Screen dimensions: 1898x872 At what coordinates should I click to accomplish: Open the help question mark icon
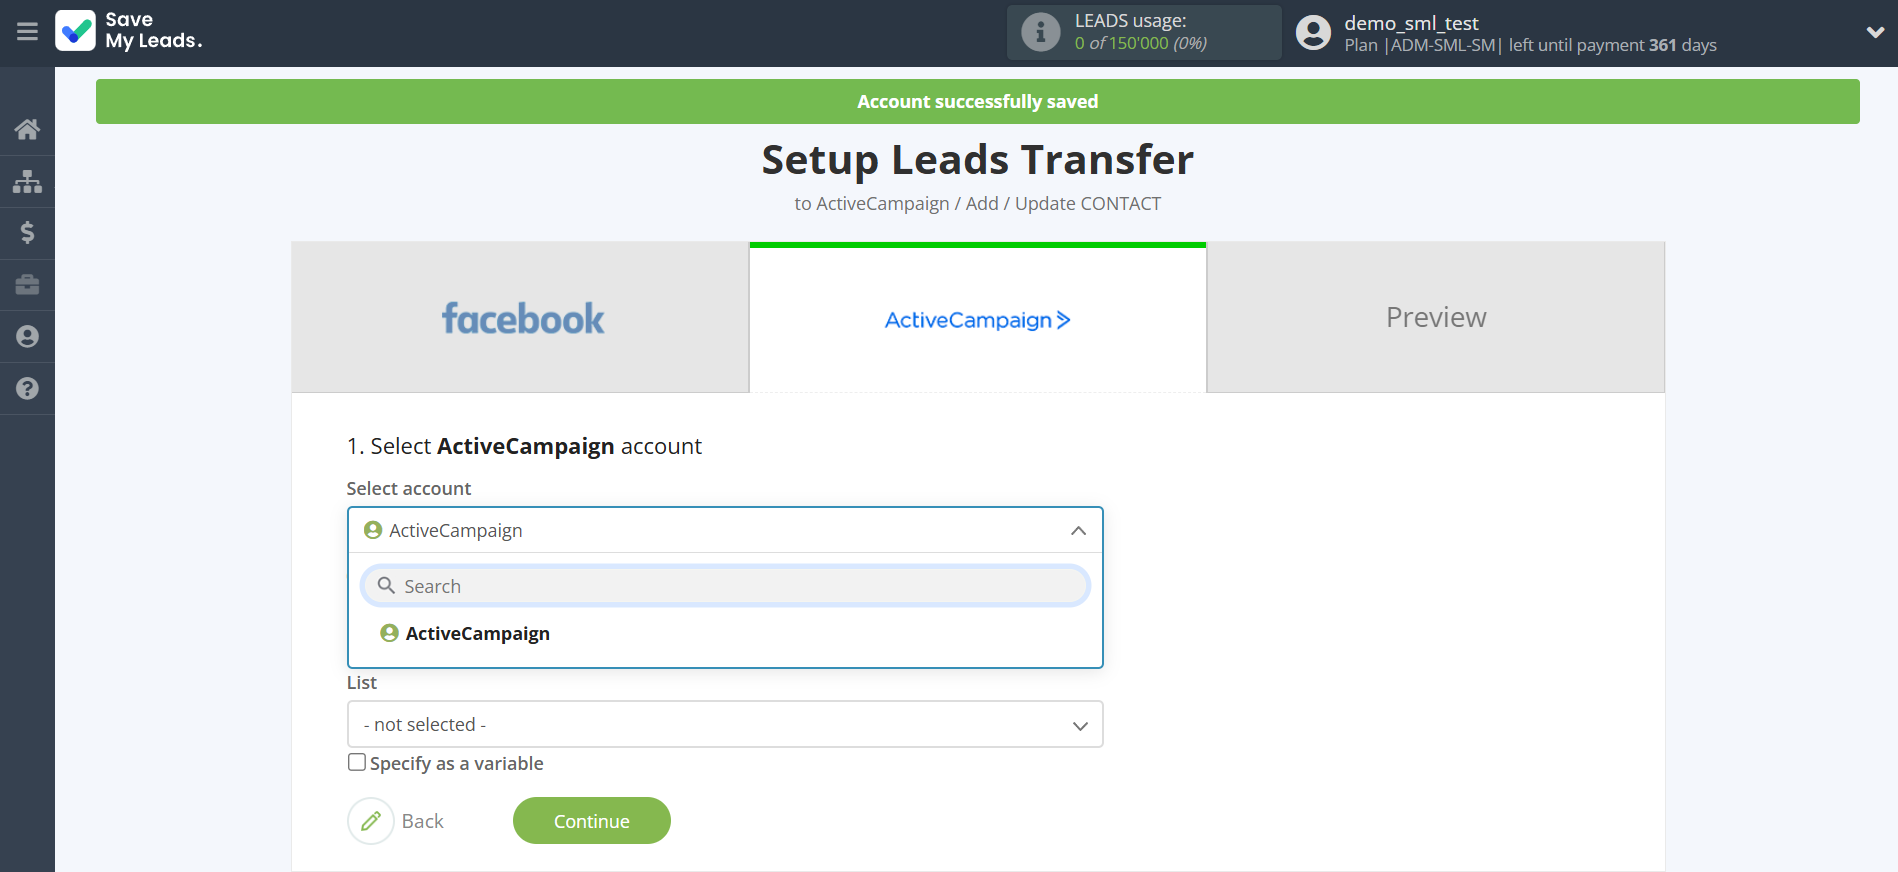tap(27, 389)
